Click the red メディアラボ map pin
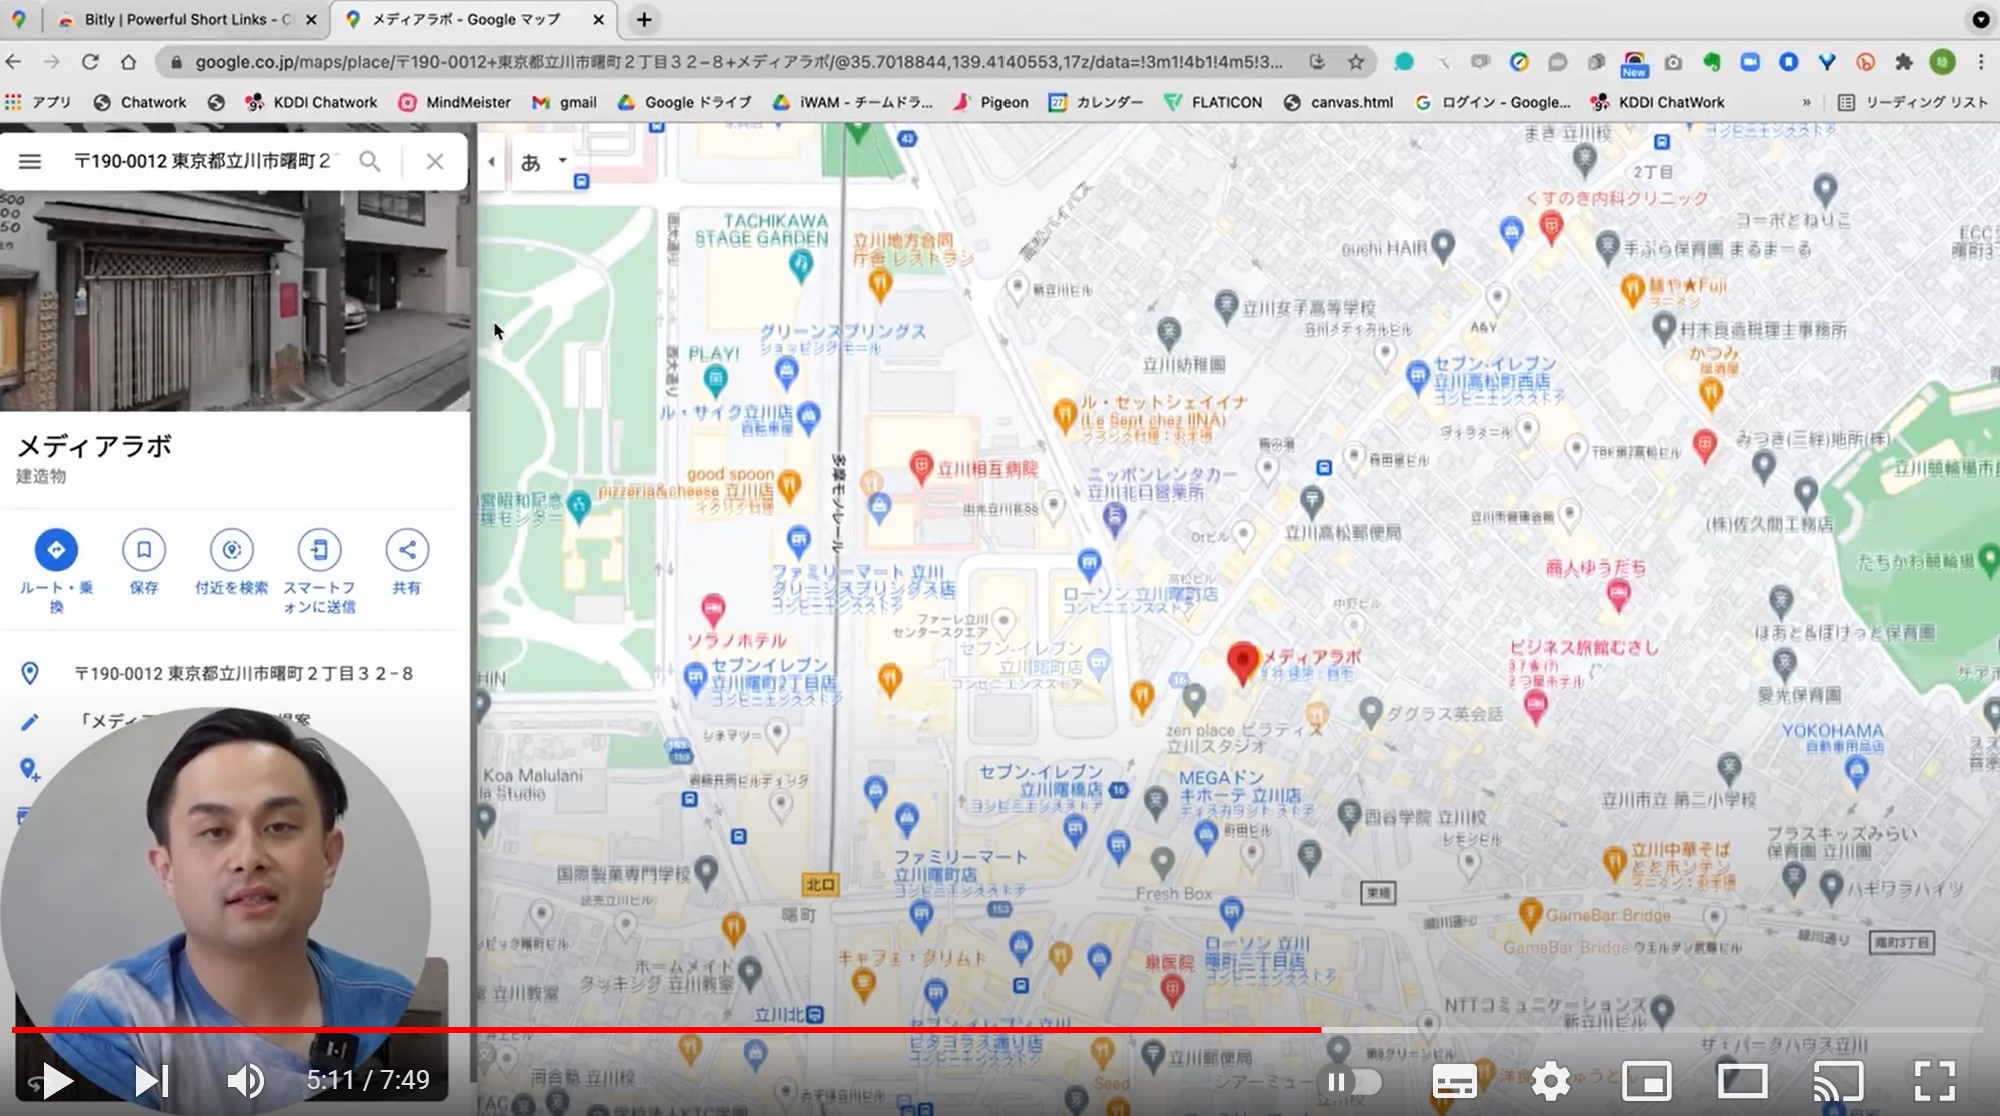 (x=1242, y=665)
